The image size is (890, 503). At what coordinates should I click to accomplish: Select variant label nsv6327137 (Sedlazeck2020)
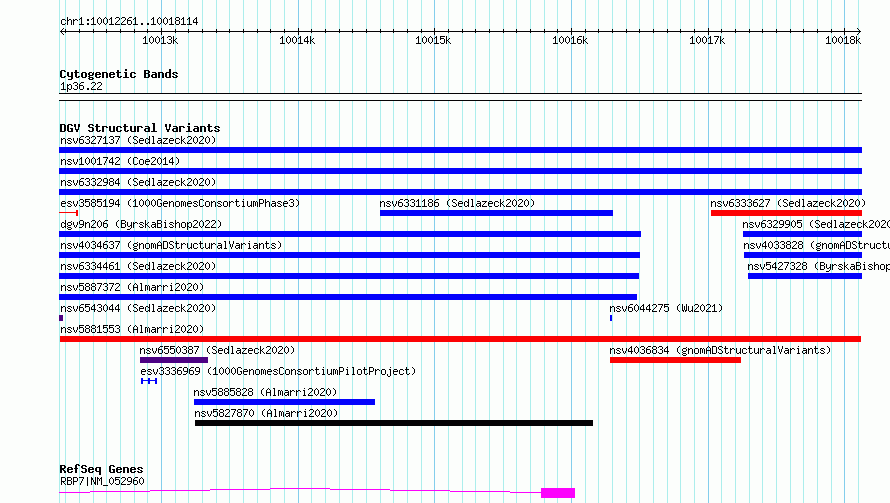point(138,140)
